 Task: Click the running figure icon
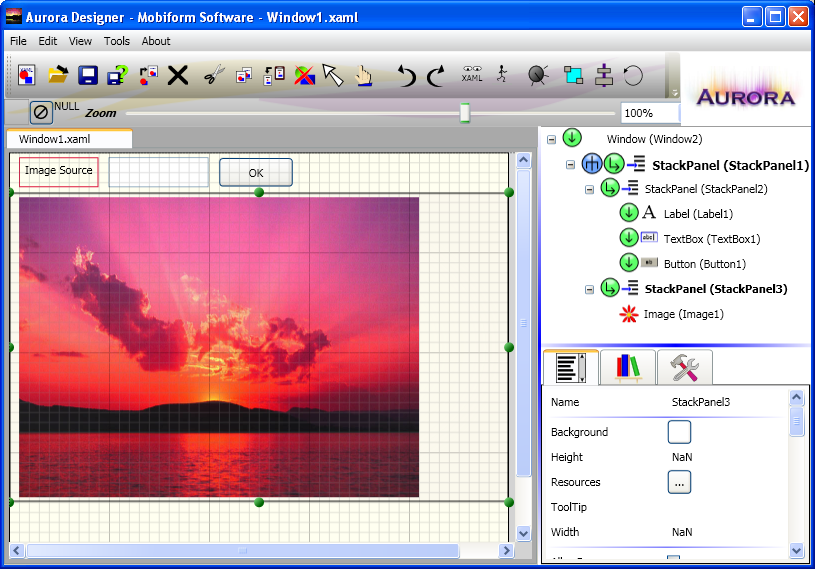[502, 74]
